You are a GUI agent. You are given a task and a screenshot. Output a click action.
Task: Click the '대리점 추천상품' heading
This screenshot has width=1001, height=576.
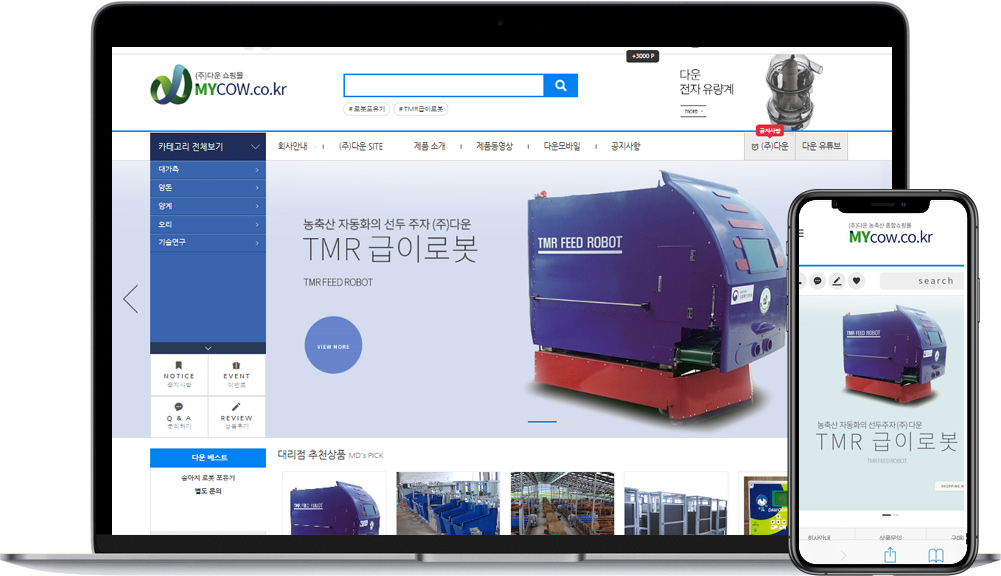pos(312,455)
